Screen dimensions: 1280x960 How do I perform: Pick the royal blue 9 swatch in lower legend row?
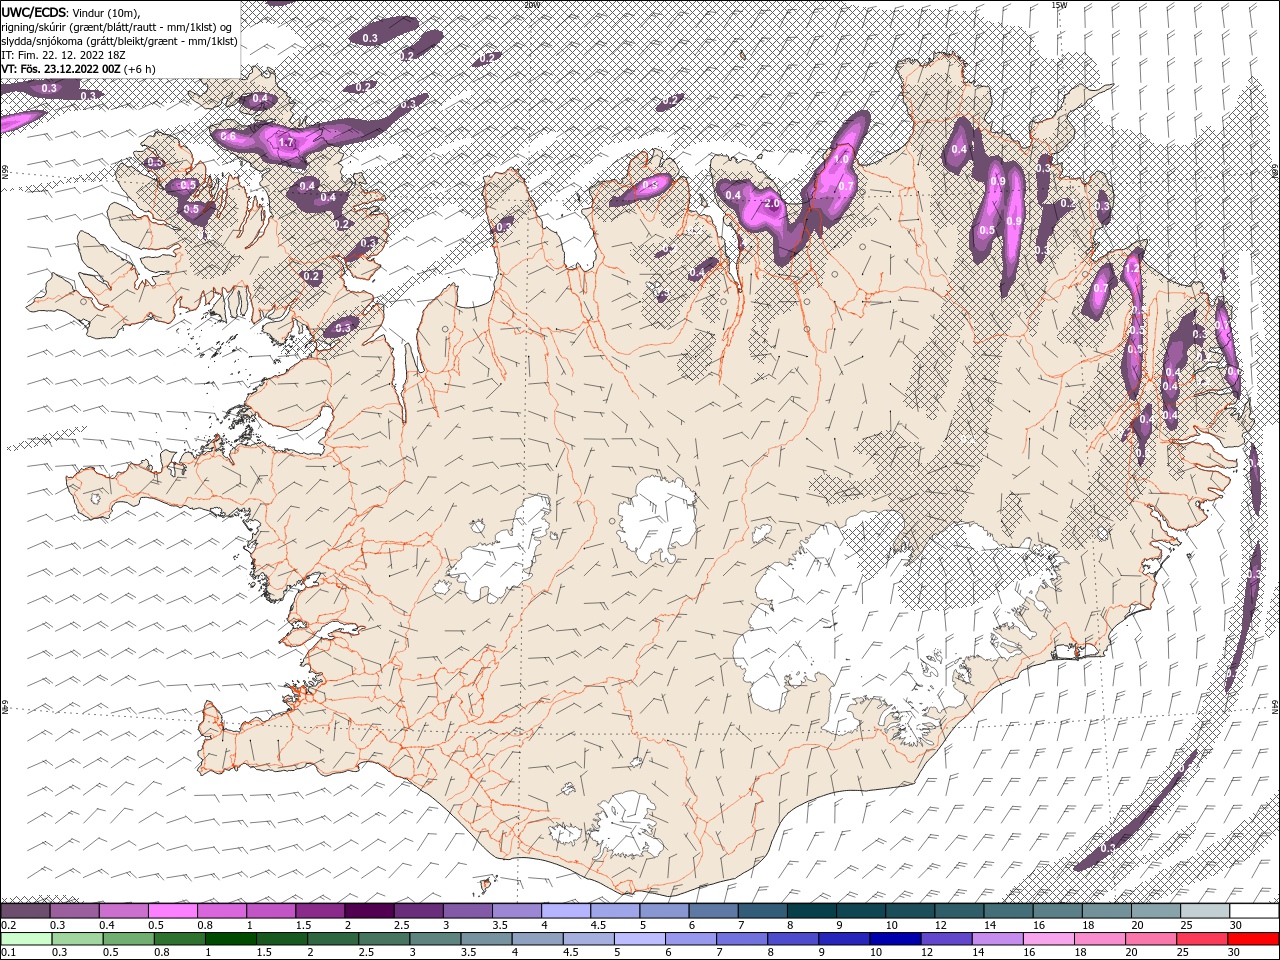tap(844, 939)
